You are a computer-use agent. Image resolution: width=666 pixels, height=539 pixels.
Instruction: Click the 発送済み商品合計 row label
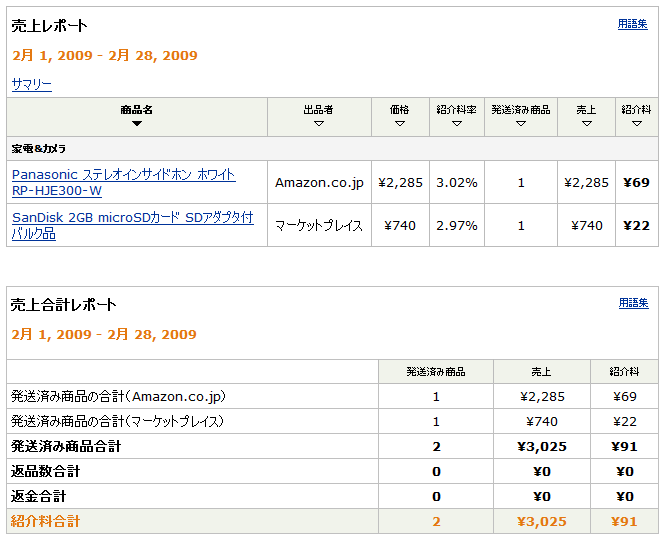[66, 446]
